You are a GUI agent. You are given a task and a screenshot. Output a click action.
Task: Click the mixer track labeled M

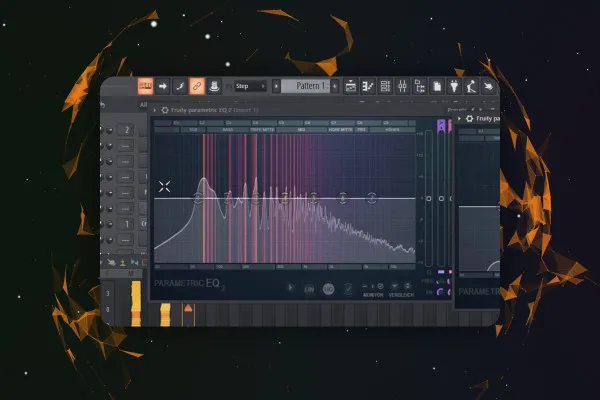pos(131,274)
